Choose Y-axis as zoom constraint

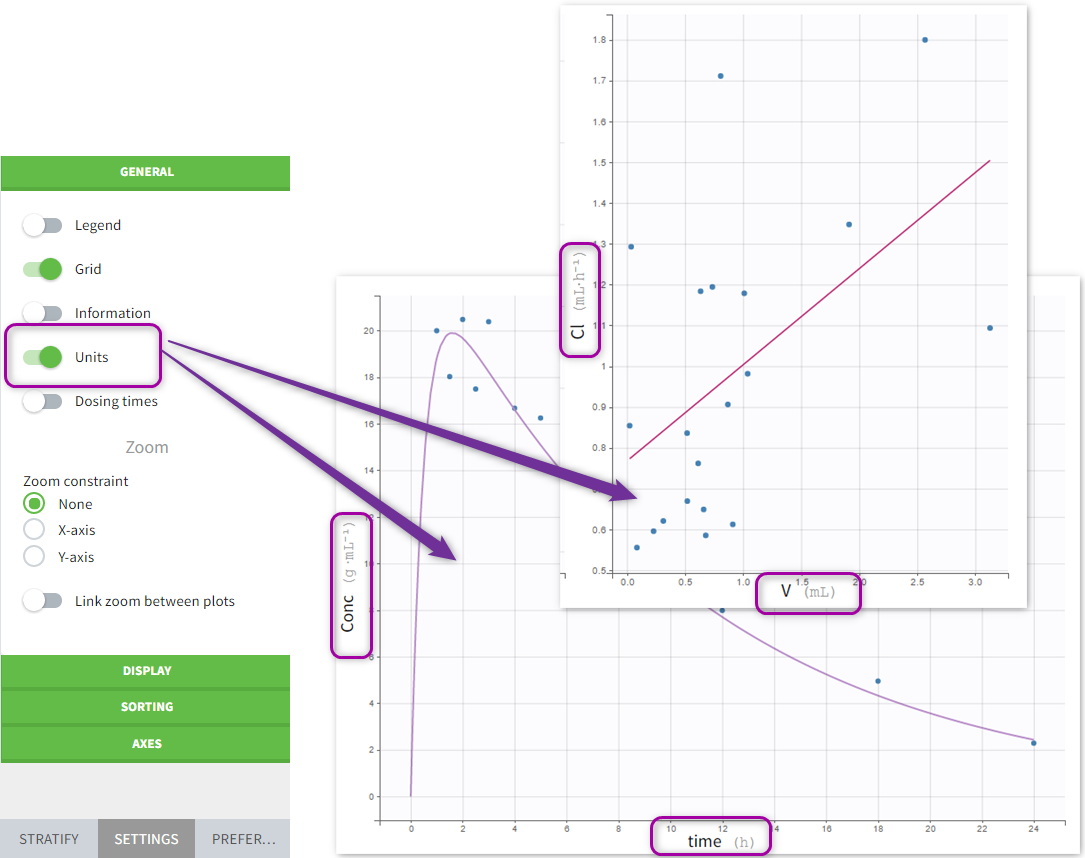click(x=34, y=558)
